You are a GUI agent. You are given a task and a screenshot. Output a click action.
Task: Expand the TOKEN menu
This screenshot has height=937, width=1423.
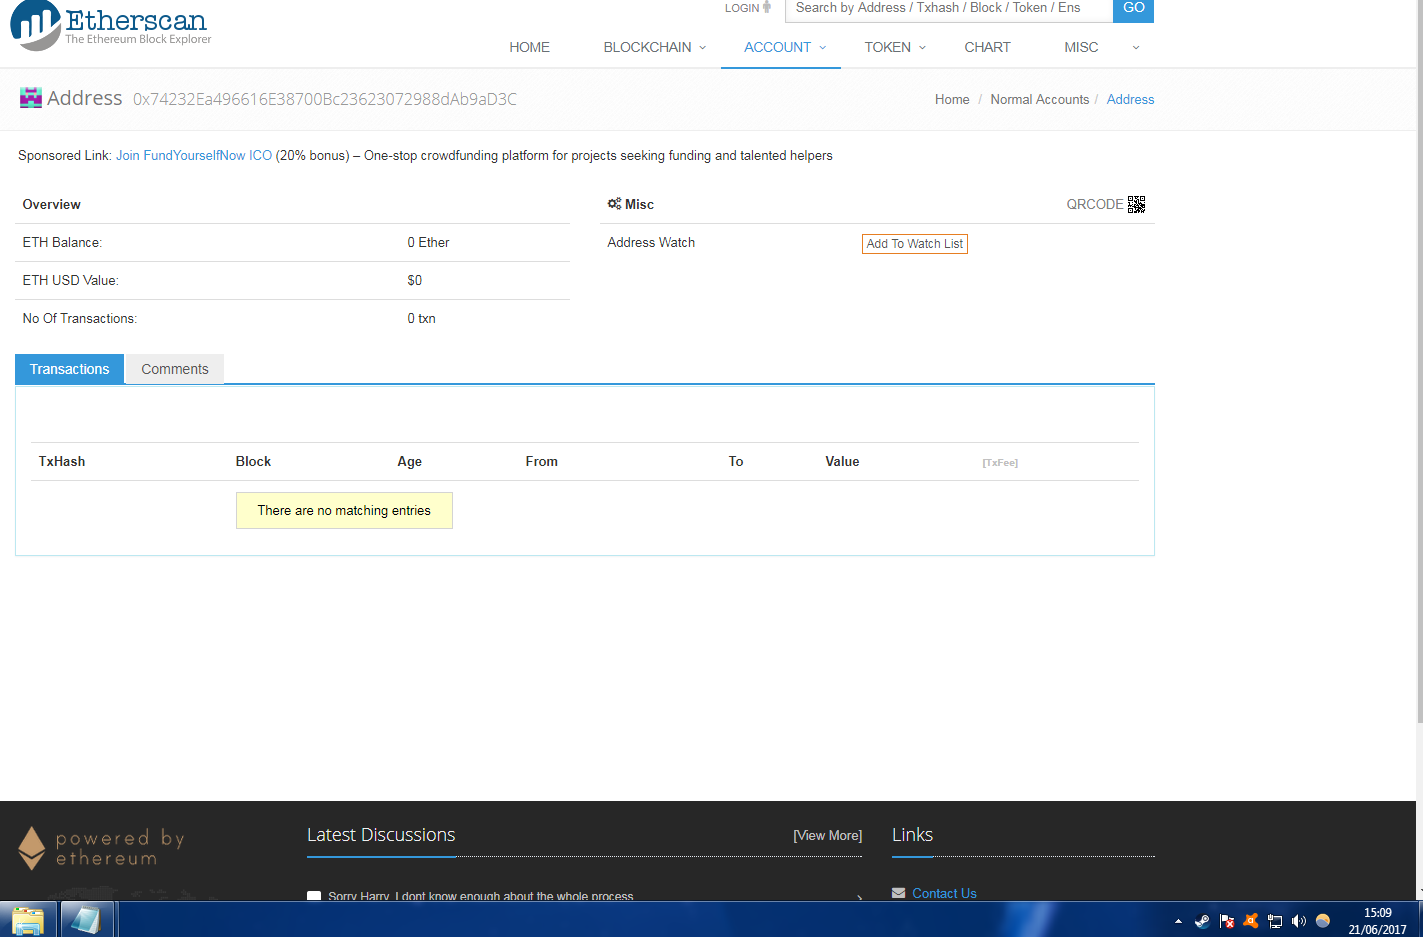point(895,47)
